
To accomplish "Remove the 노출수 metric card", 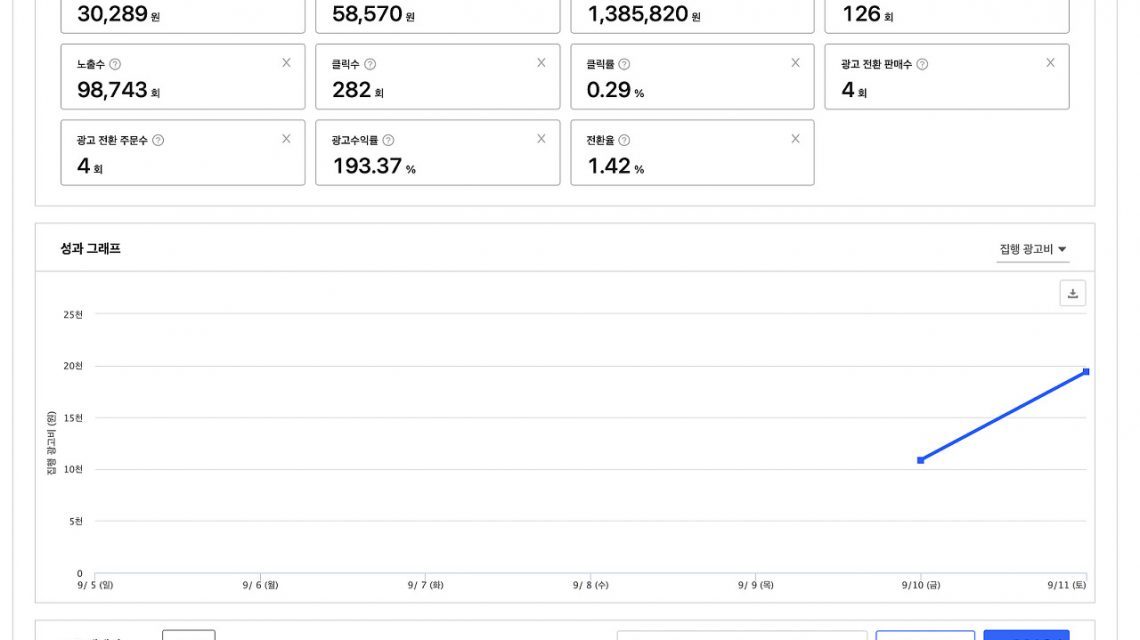I will click(x=286, y=63).
